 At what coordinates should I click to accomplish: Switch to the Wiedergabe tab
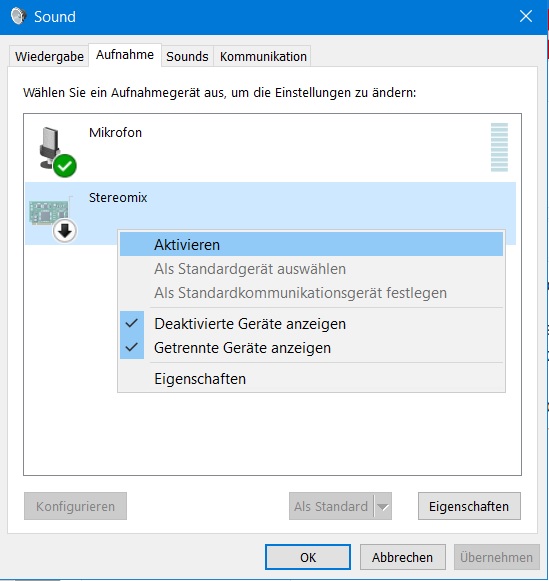(49, 57)
